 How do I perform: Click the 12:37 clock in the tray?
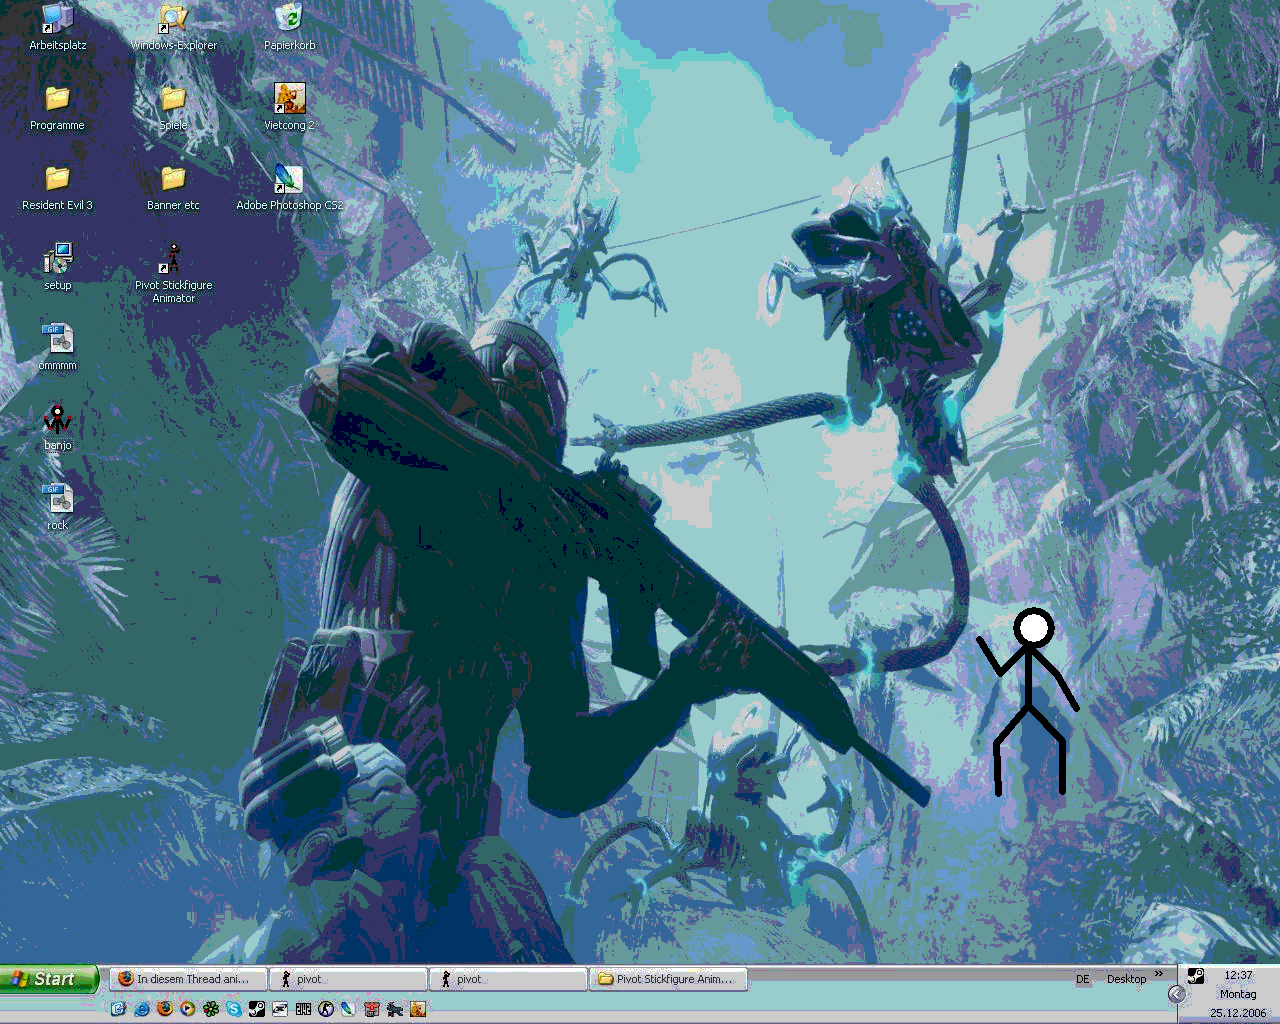coord(1238,975)
